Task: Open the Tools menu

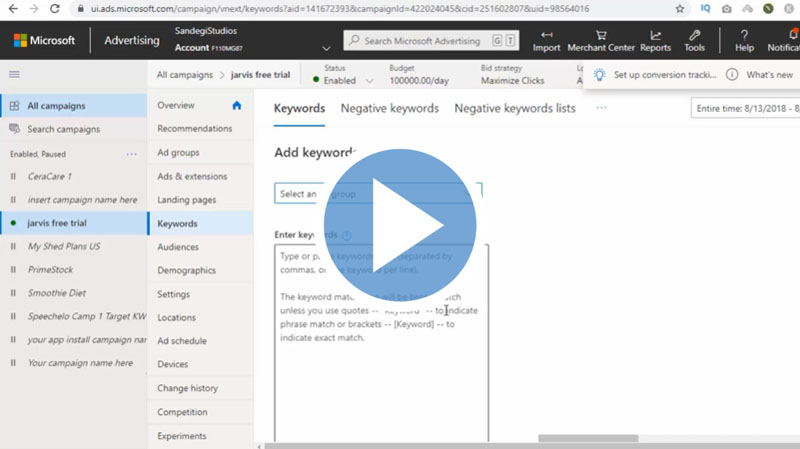Action: [694, 41]
